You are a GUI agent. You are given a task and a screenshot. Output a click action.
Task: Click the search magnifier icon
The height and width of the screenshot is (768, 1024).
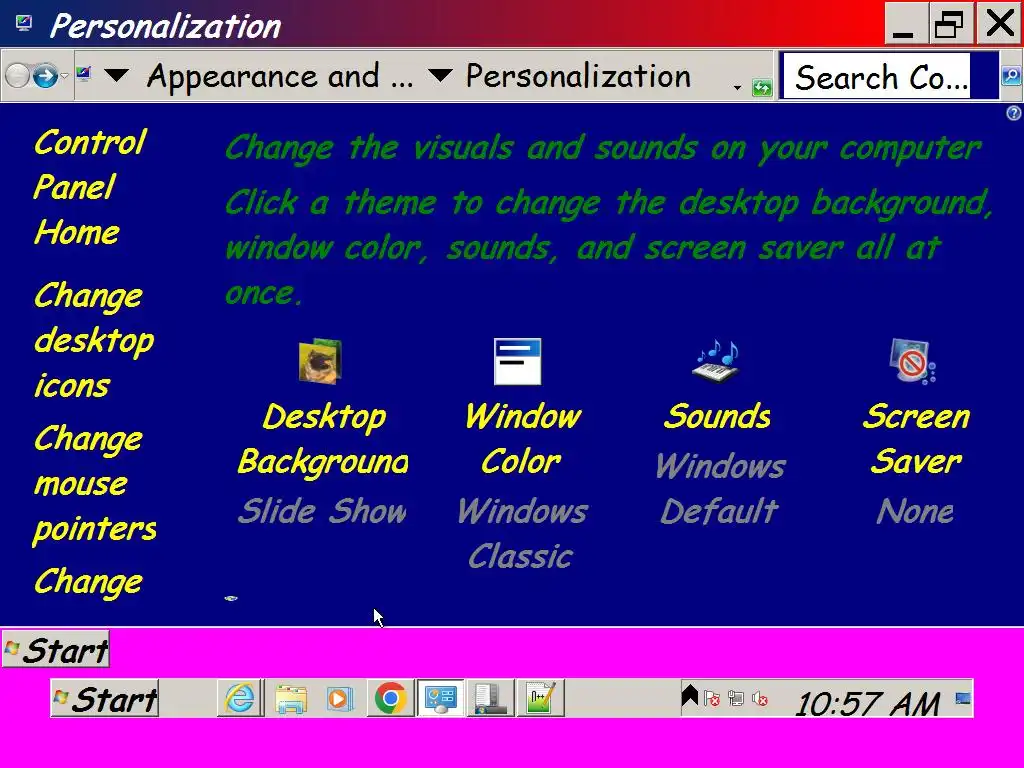[1011, 76]
